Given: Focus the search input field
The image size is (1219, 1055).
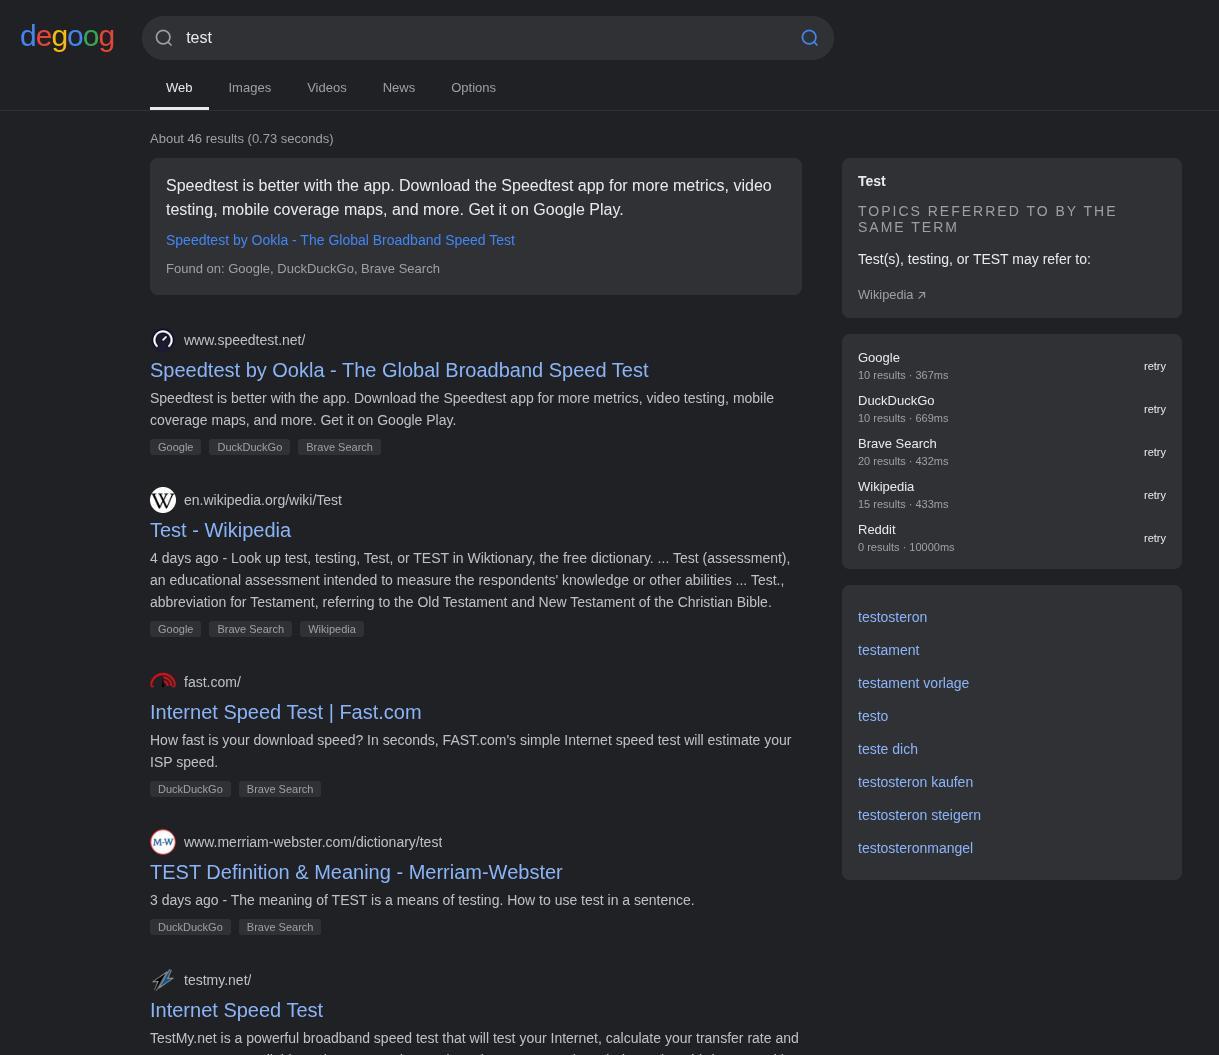Looking at the screenshot, I should tap(488, 38).
